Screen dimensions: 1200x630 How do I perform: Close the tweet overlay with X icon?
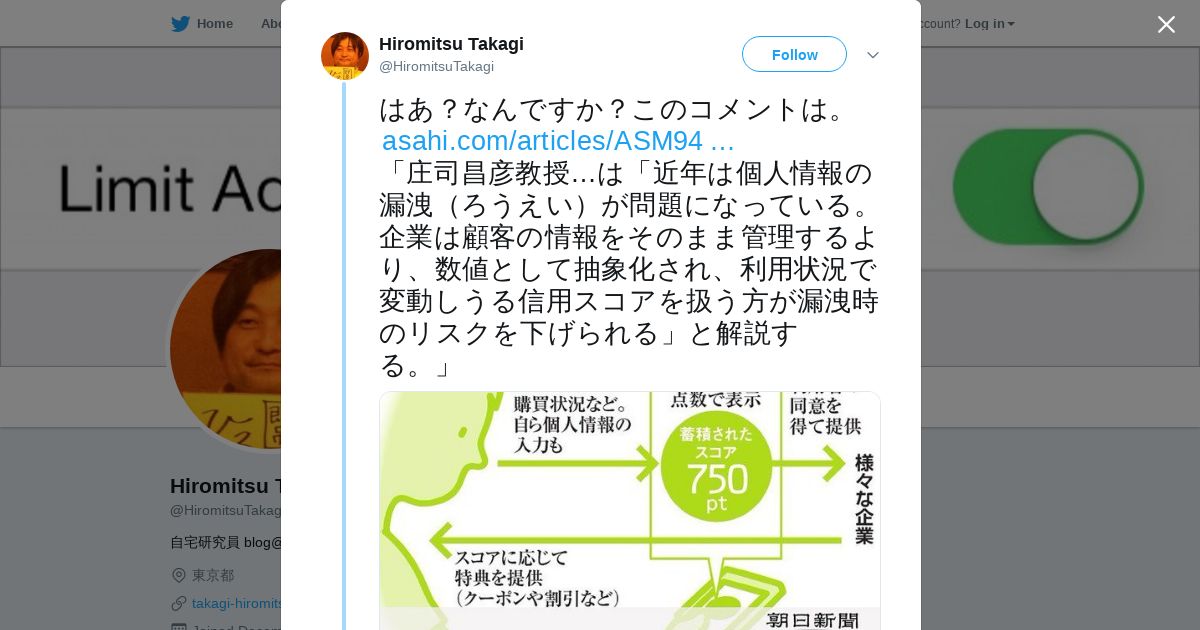pos(1166,24)
